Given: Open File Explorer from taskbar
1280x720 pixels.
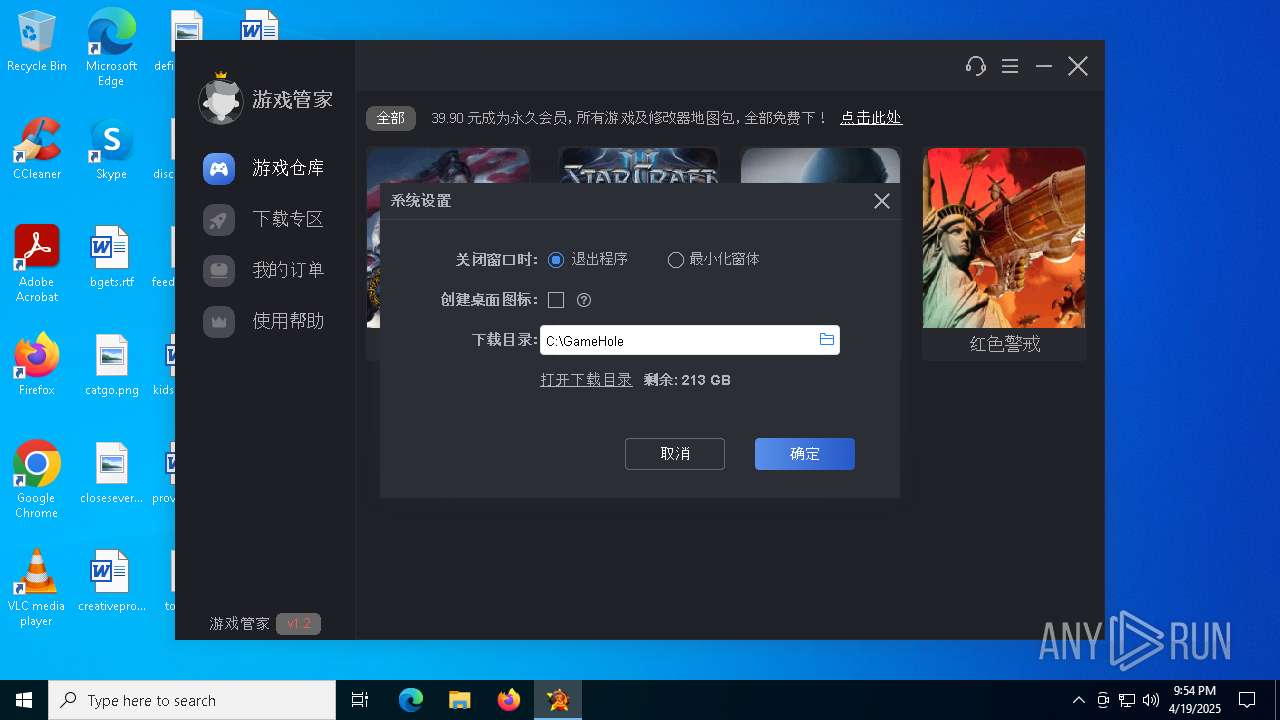Looking at the screenshot, I should pyautogui.click(x=459, y=700).
